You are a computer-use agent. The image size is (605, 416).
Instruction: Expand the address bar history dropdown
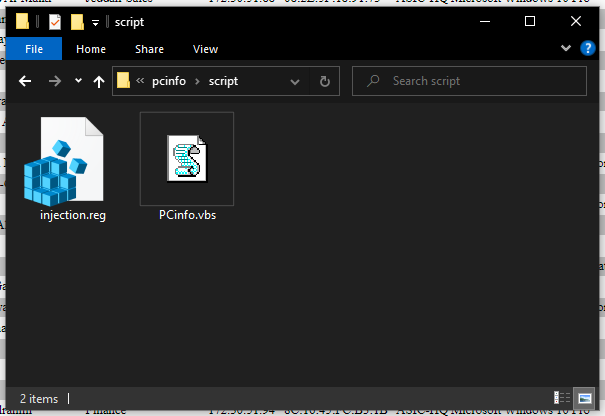point(295,81)
